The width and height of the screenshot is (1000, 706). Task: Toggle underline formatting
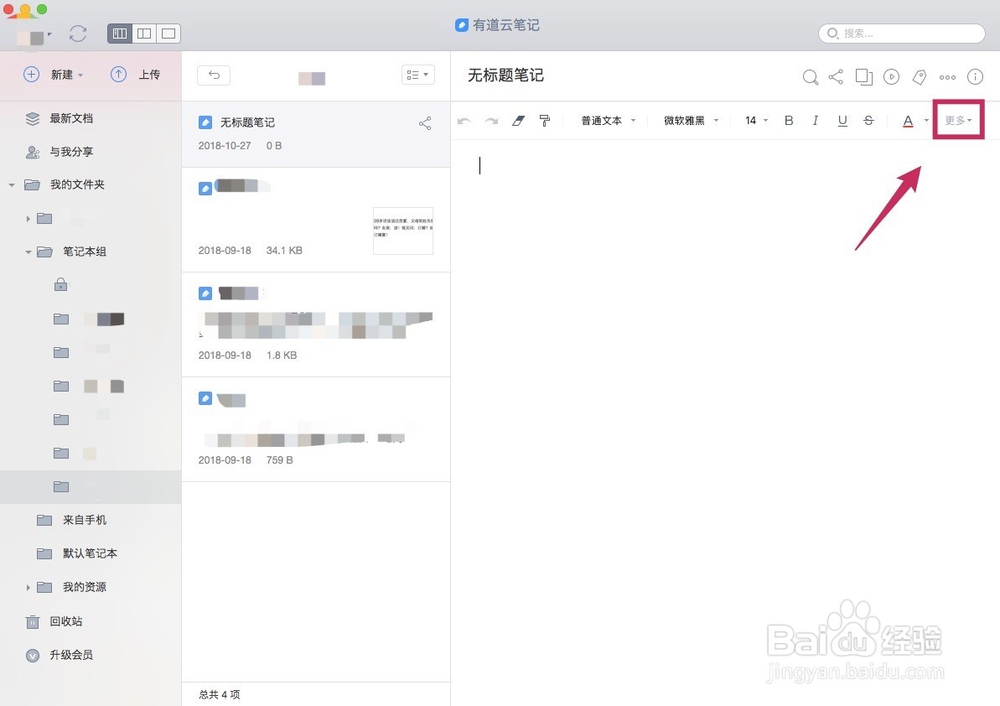pyautogui.click(x=843, y=120)
